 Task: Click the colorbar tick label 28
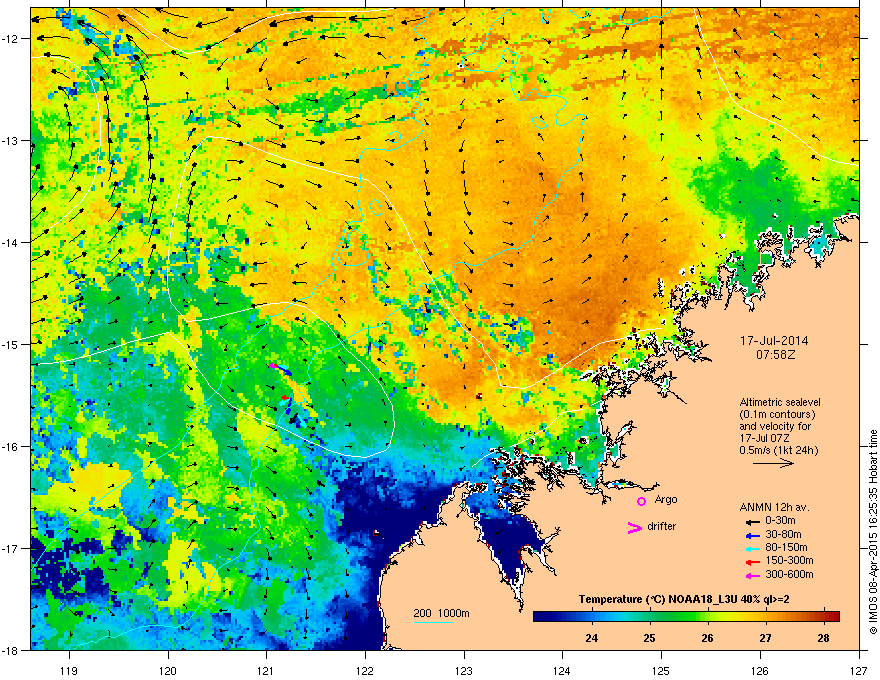(x=823, y=638)
